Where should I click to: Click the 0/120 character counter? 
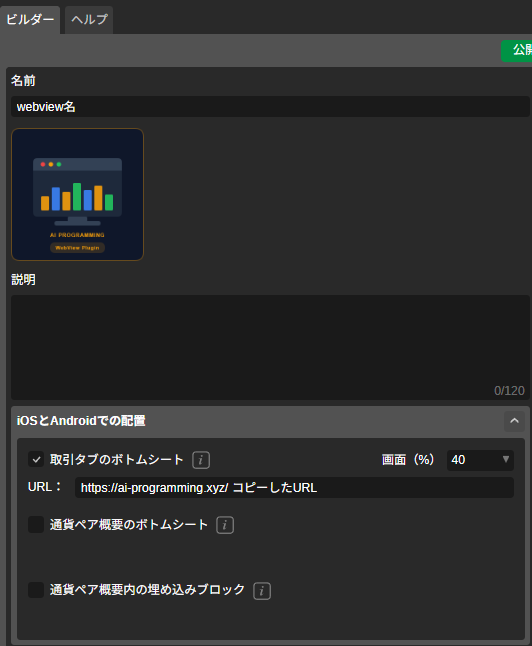509,391
